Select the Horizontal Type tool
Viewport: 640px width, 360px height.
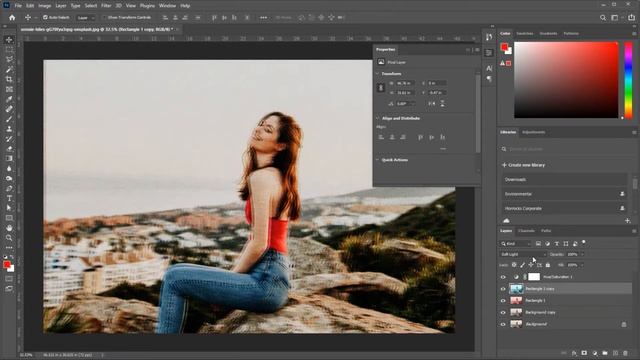point(9,198)
